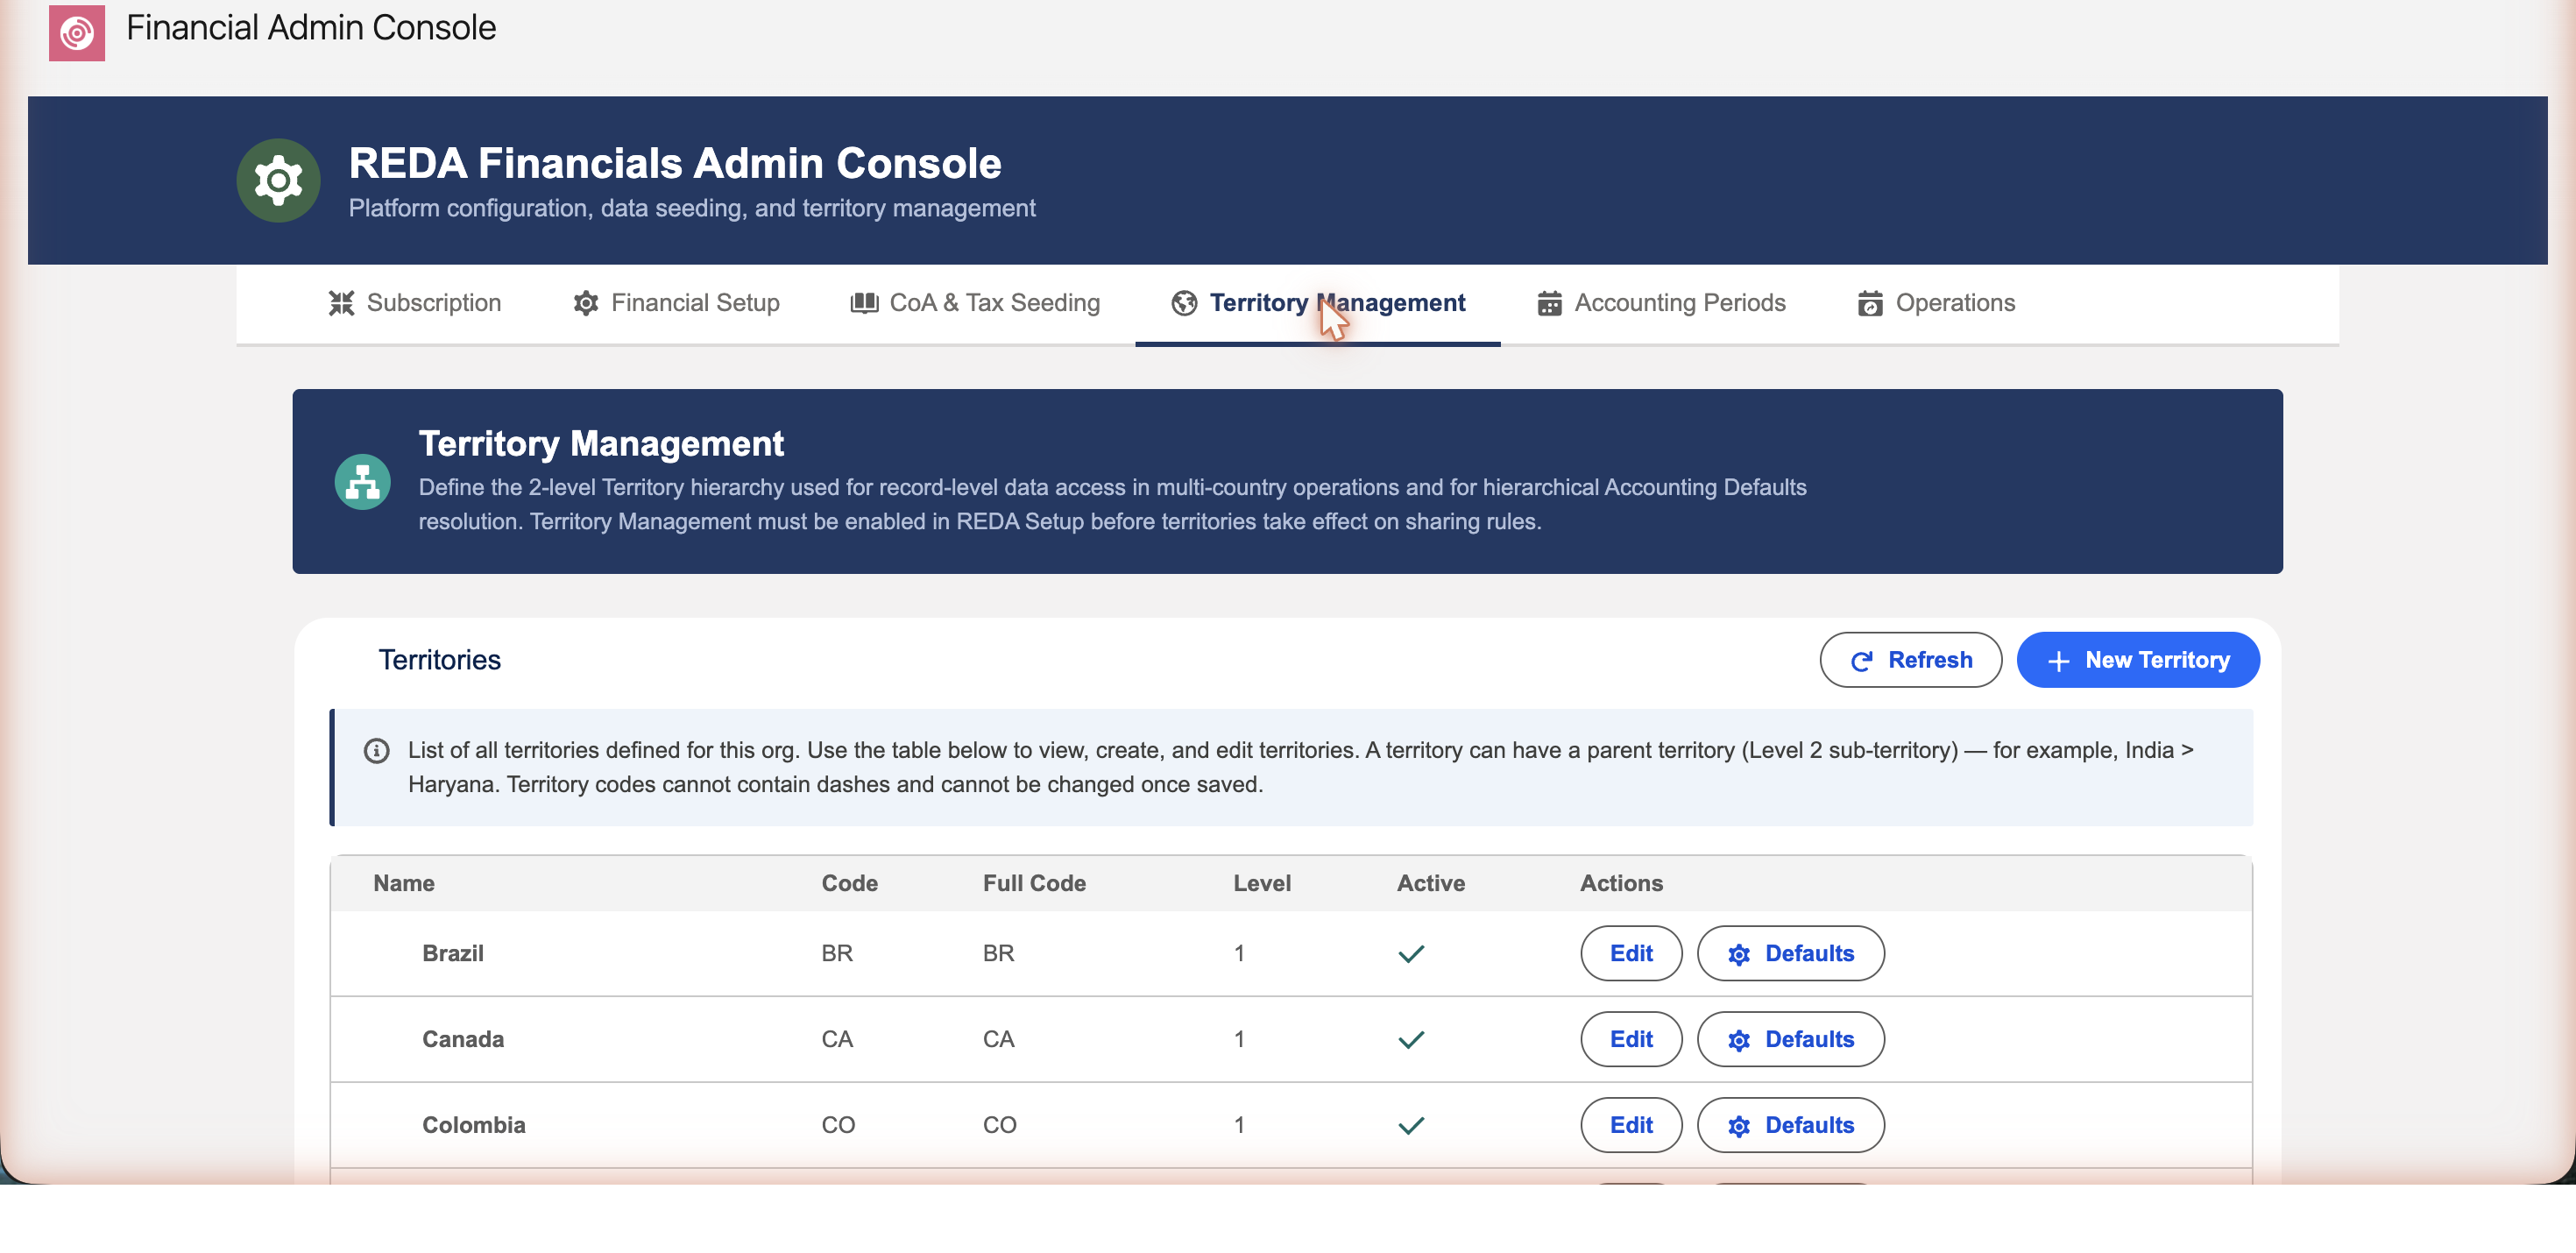Click the Canada territory name
Image resolution: width=2576 pixels, height=1253 pixels.
point(463,1040)
